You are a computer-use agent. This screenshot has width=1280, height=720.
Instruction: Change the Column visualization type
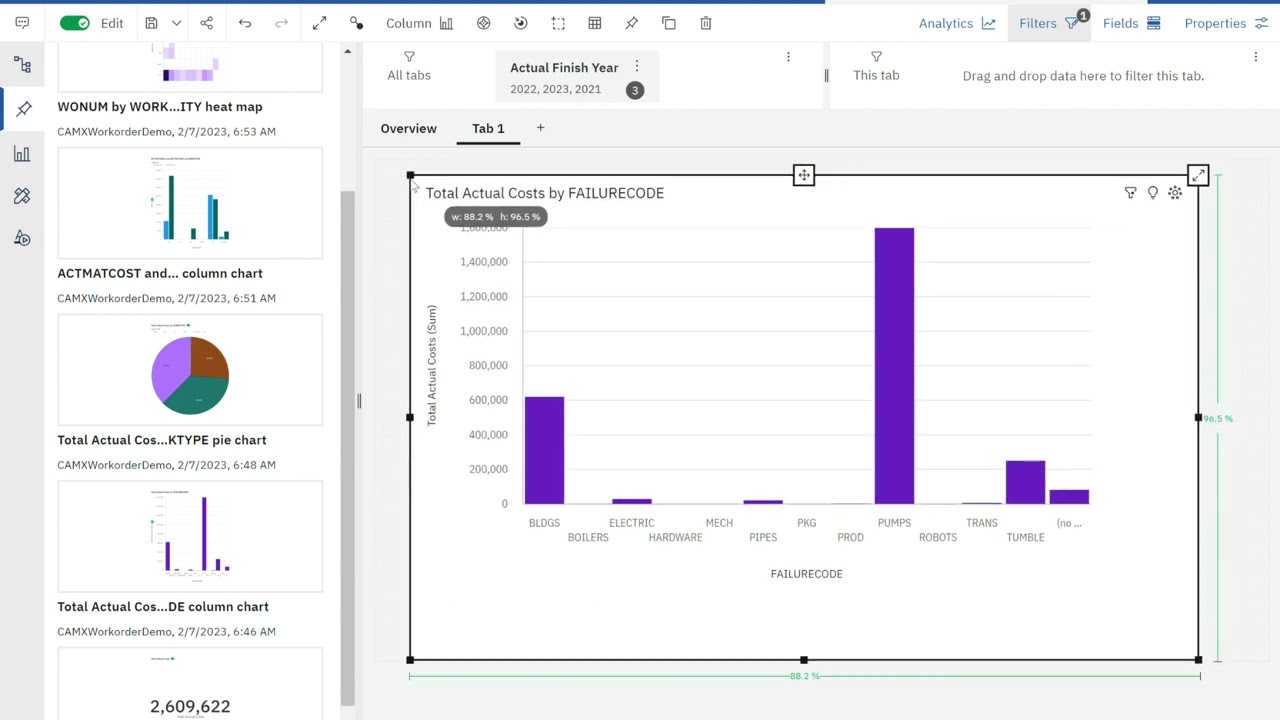click(x=420, y=23)
